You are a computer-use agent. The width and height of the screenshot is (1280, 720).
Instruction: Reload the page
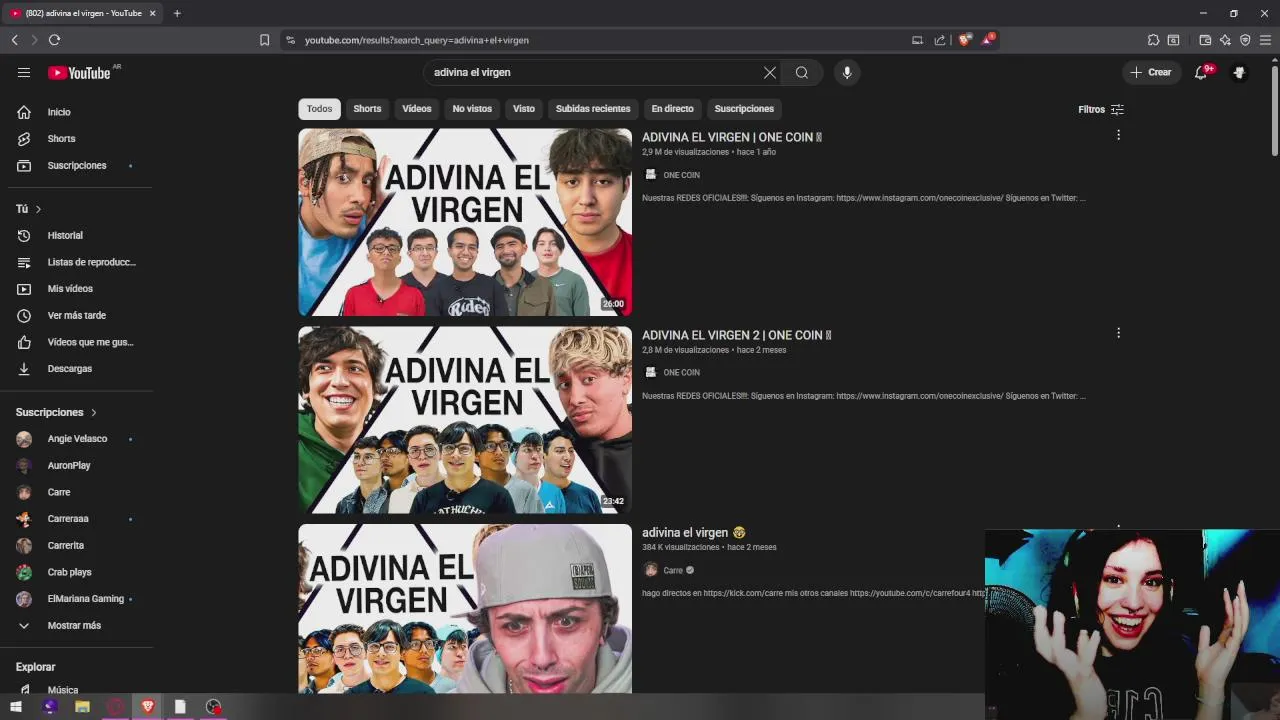click(54, 40)
